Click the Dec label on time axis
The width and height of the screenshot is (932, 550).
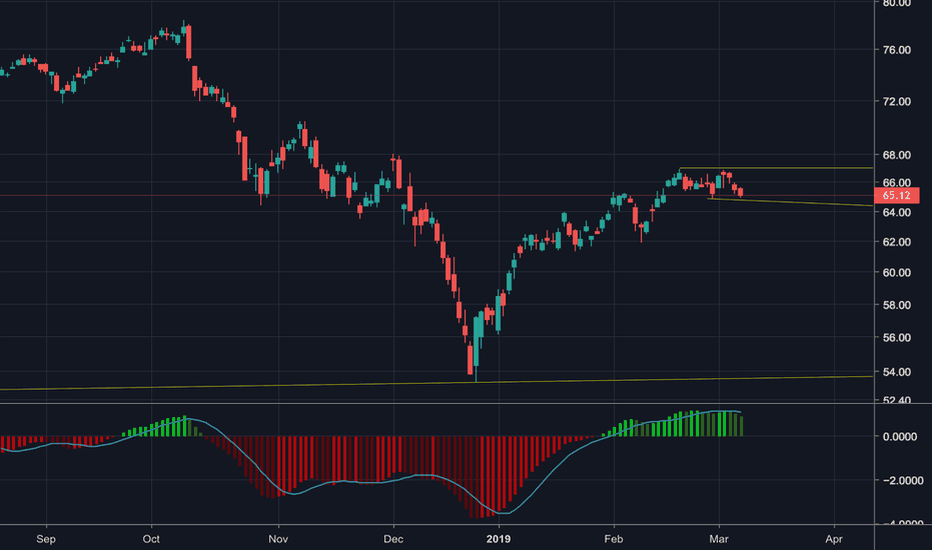click(393, 539)
